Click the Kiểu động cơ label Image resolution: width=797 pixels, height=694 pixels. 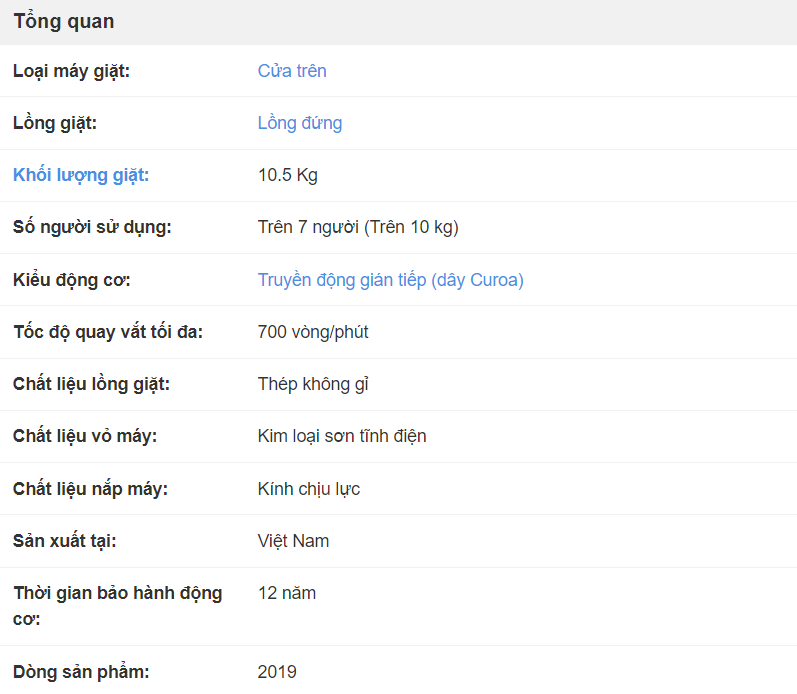coord(72,280)
